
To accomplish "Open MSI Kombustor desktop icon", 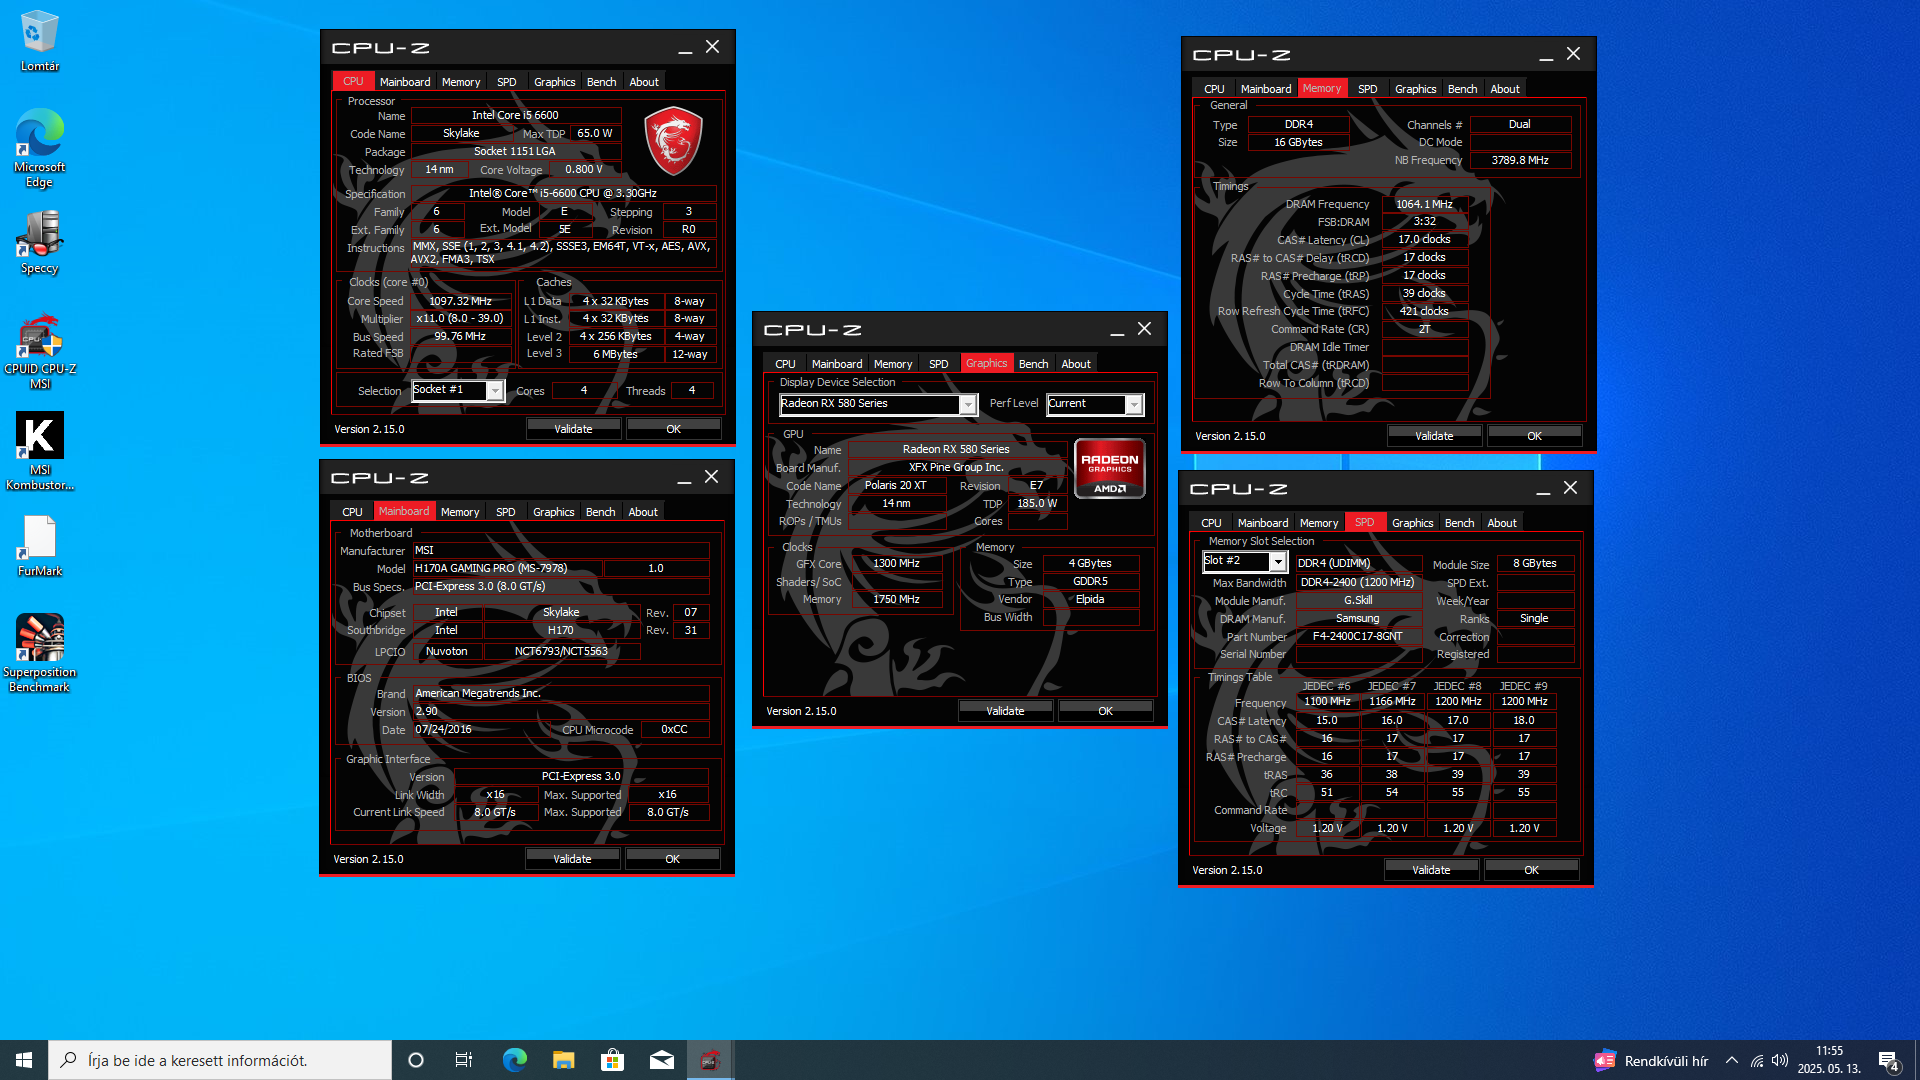I will coord(39,452).
